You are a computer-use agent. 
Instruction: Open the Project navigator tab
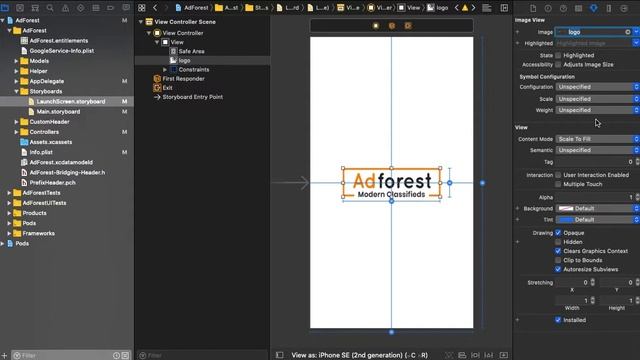5,8
